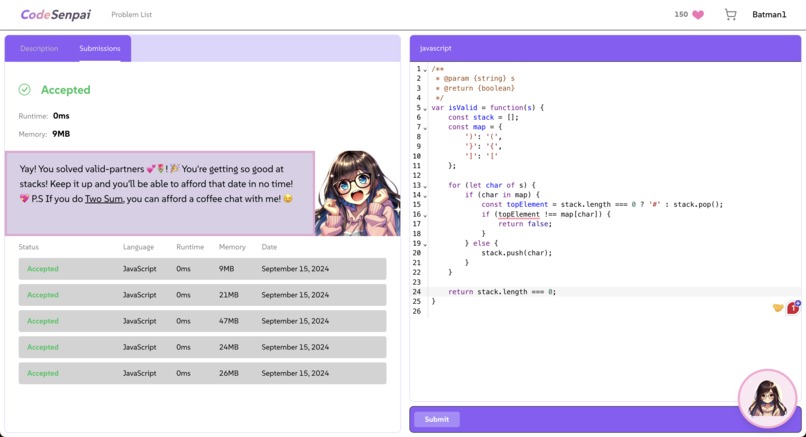This screenshot has height=437, width=806.
Task: Click the Status column header
Action: pyautogui.click(x=29, y=247)
